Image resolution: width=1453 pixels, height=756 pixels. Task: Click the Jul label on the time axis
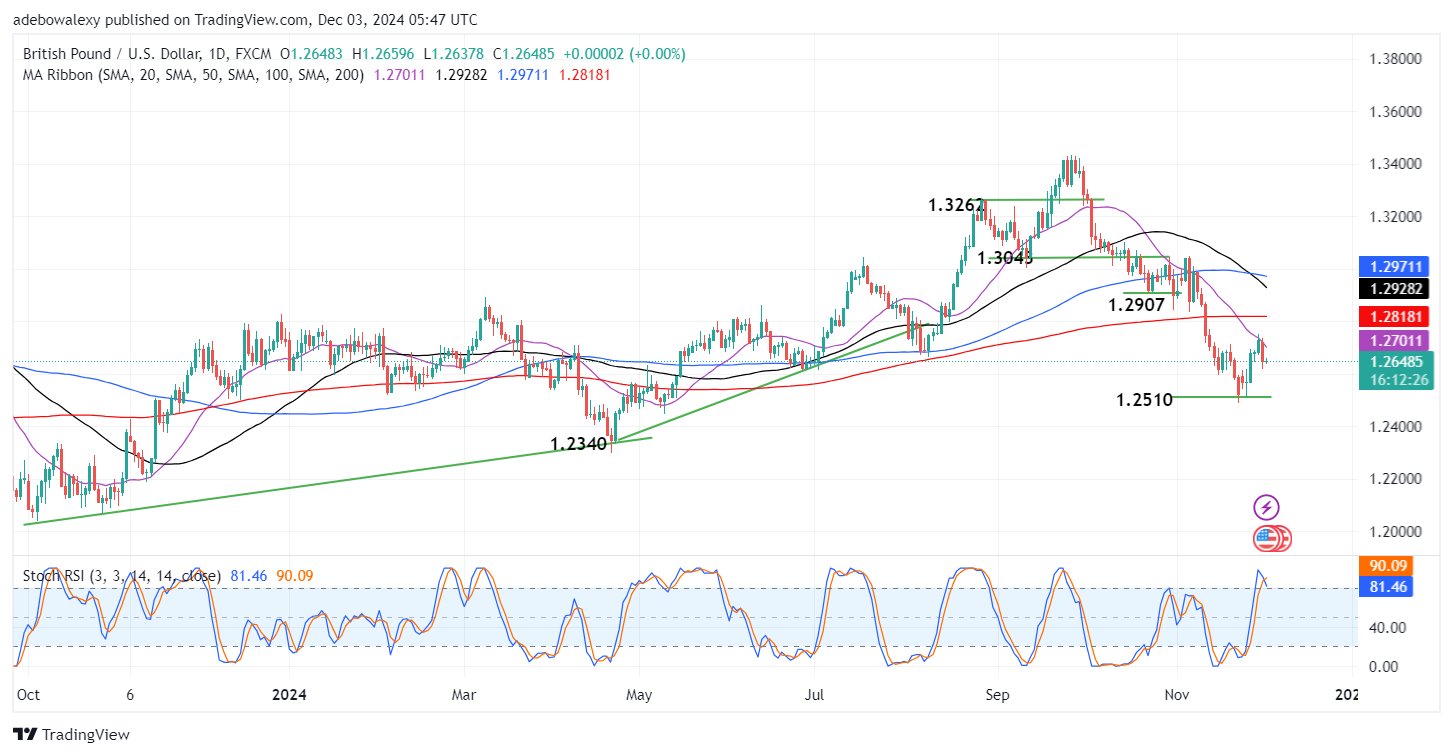[815, 693]
